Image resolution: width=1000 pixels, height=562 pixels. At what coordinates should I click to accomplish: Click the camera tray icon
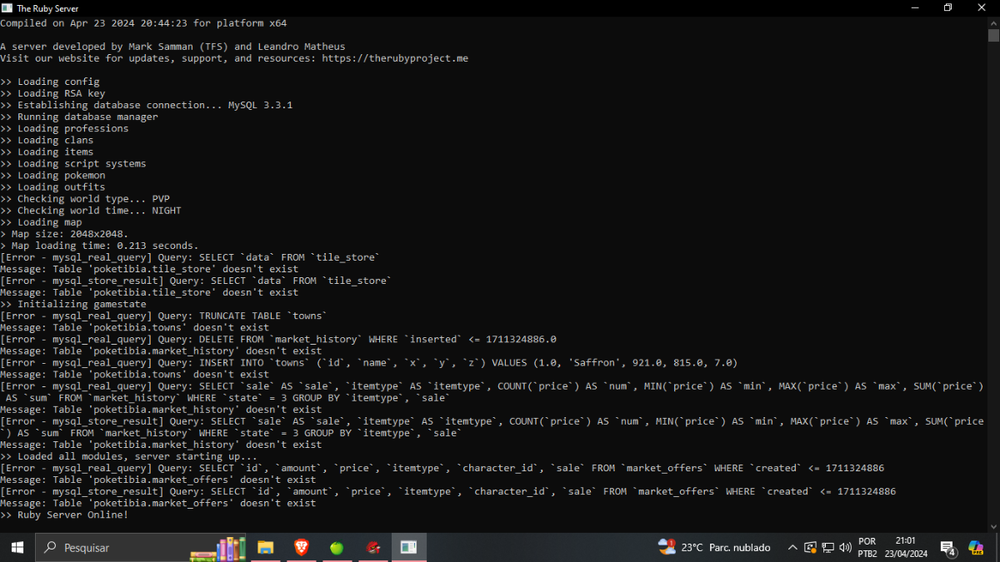pos(810,547)
